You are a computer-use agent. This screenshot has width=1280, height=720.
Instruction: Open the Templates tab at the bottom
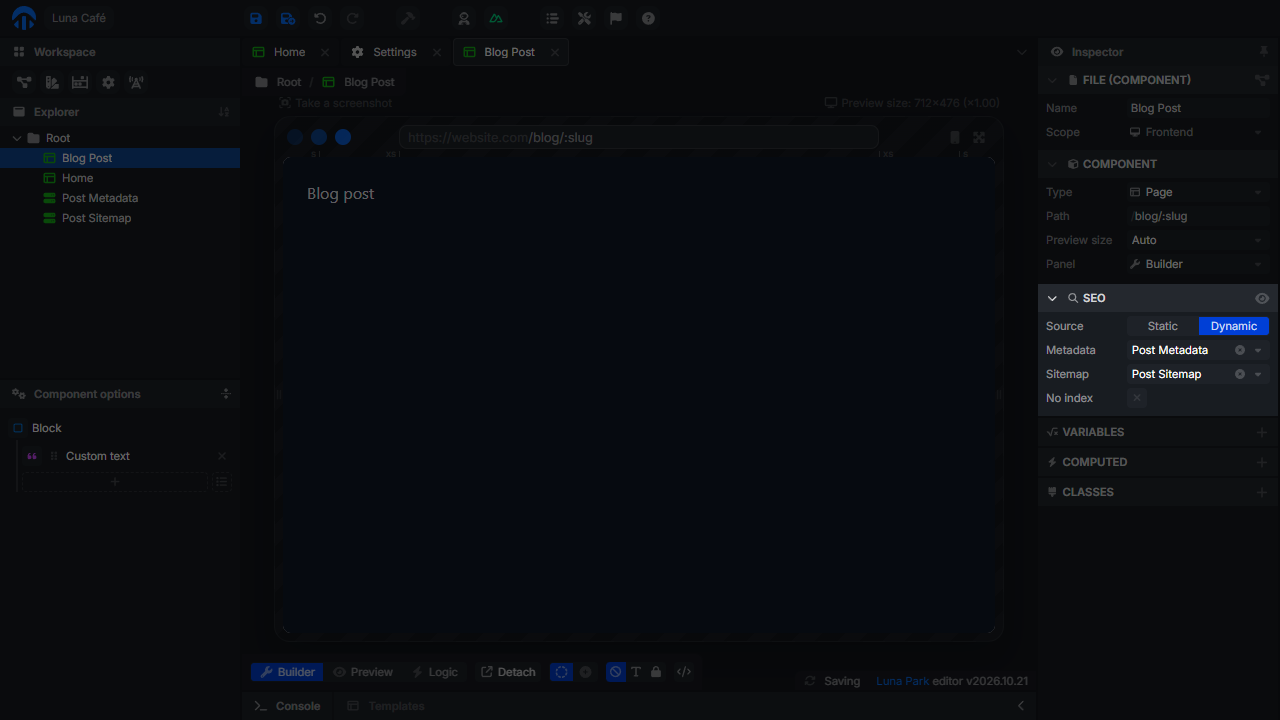click(x=386, y=706)
